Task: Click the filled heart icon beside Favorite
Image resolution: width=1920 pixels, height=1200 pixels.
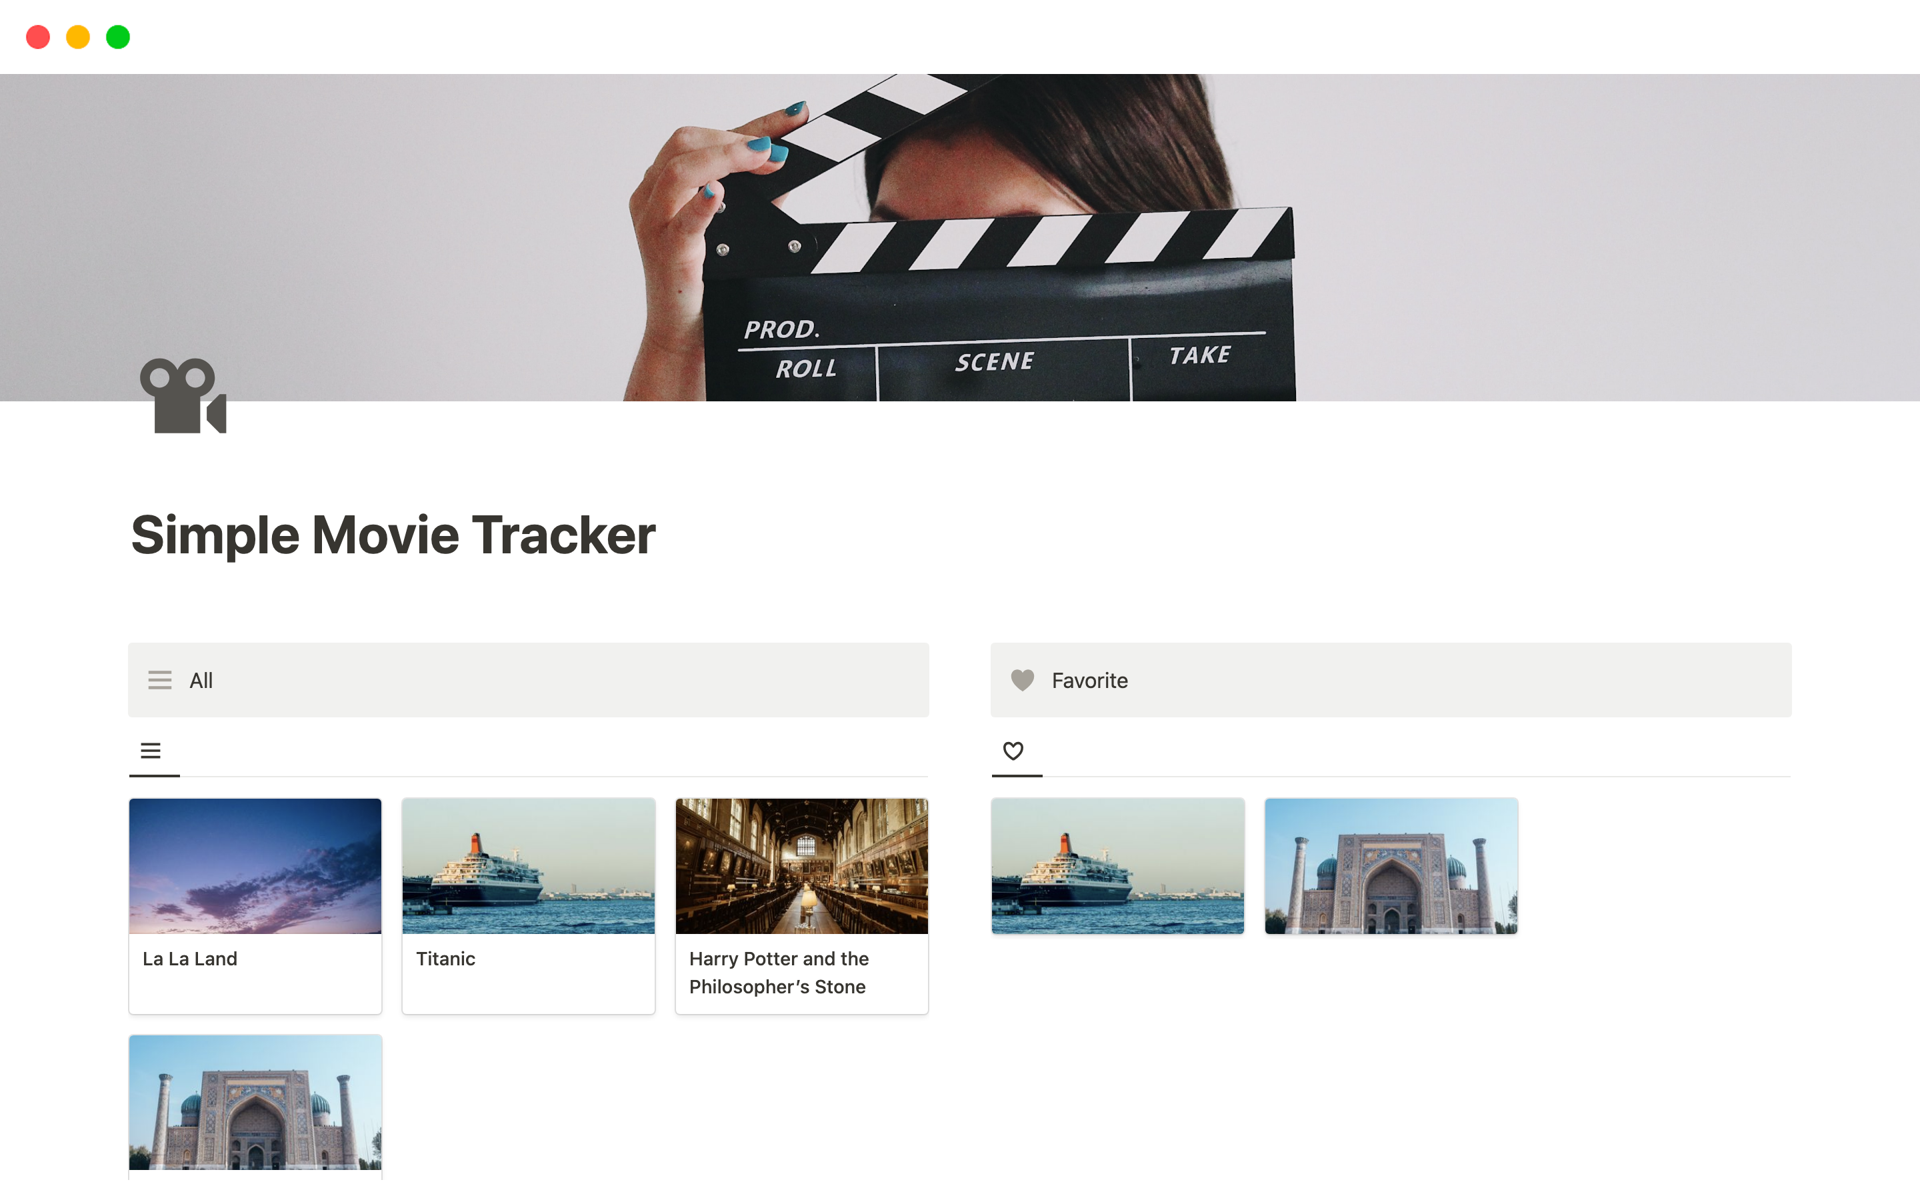Action: pos(1022,680)
